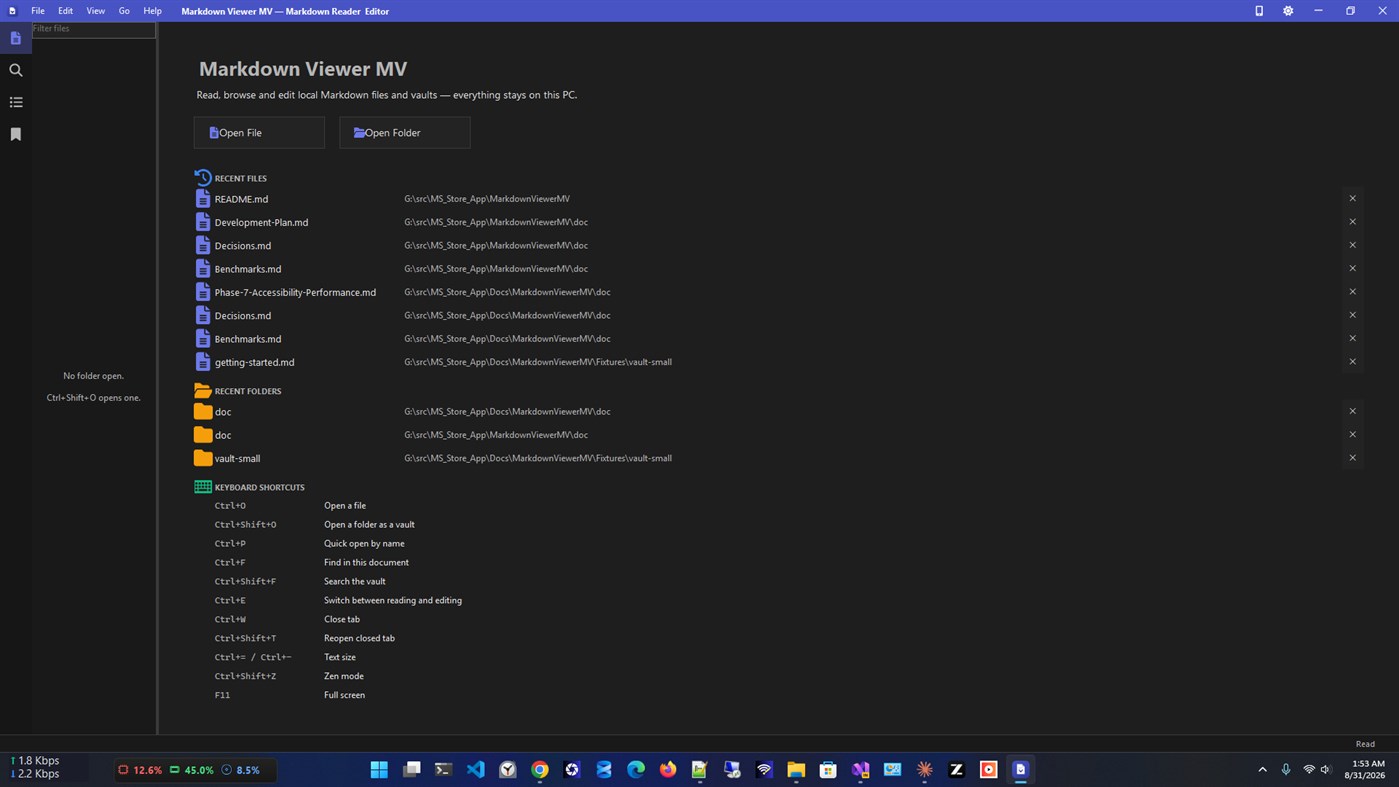Viewport: 1399px width, 787px height.
Task: Remove Development-Plan.md from recent list
Action: pyautogui.click(x=1352, y=222)
